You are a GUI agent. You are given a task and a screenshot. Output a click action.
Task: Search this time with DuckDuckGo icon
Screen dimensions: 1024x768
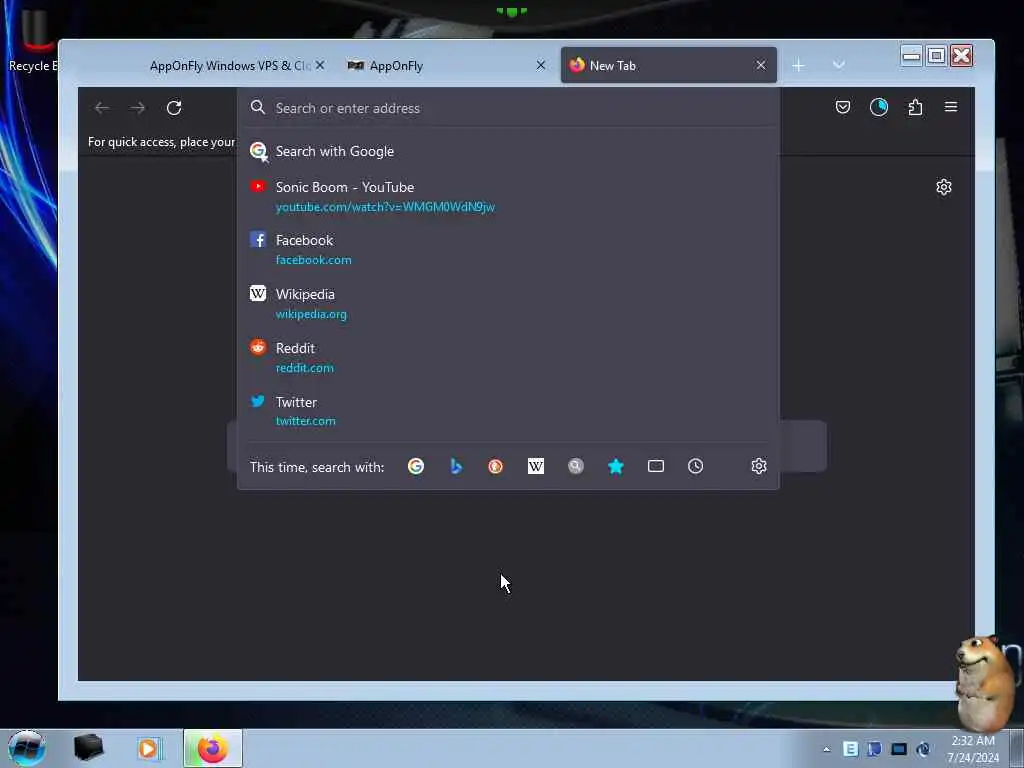click(496, 466)
